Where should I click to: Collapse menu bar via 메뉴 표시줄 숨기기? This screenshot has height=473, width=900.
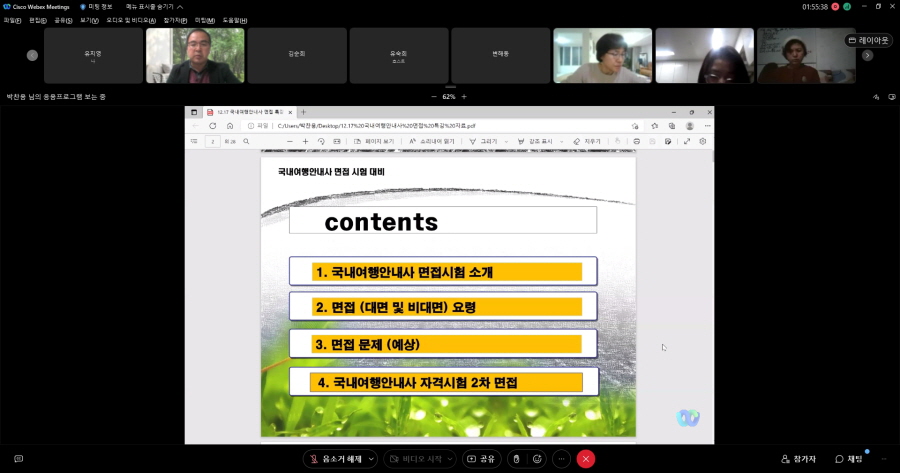coord(154,7)
